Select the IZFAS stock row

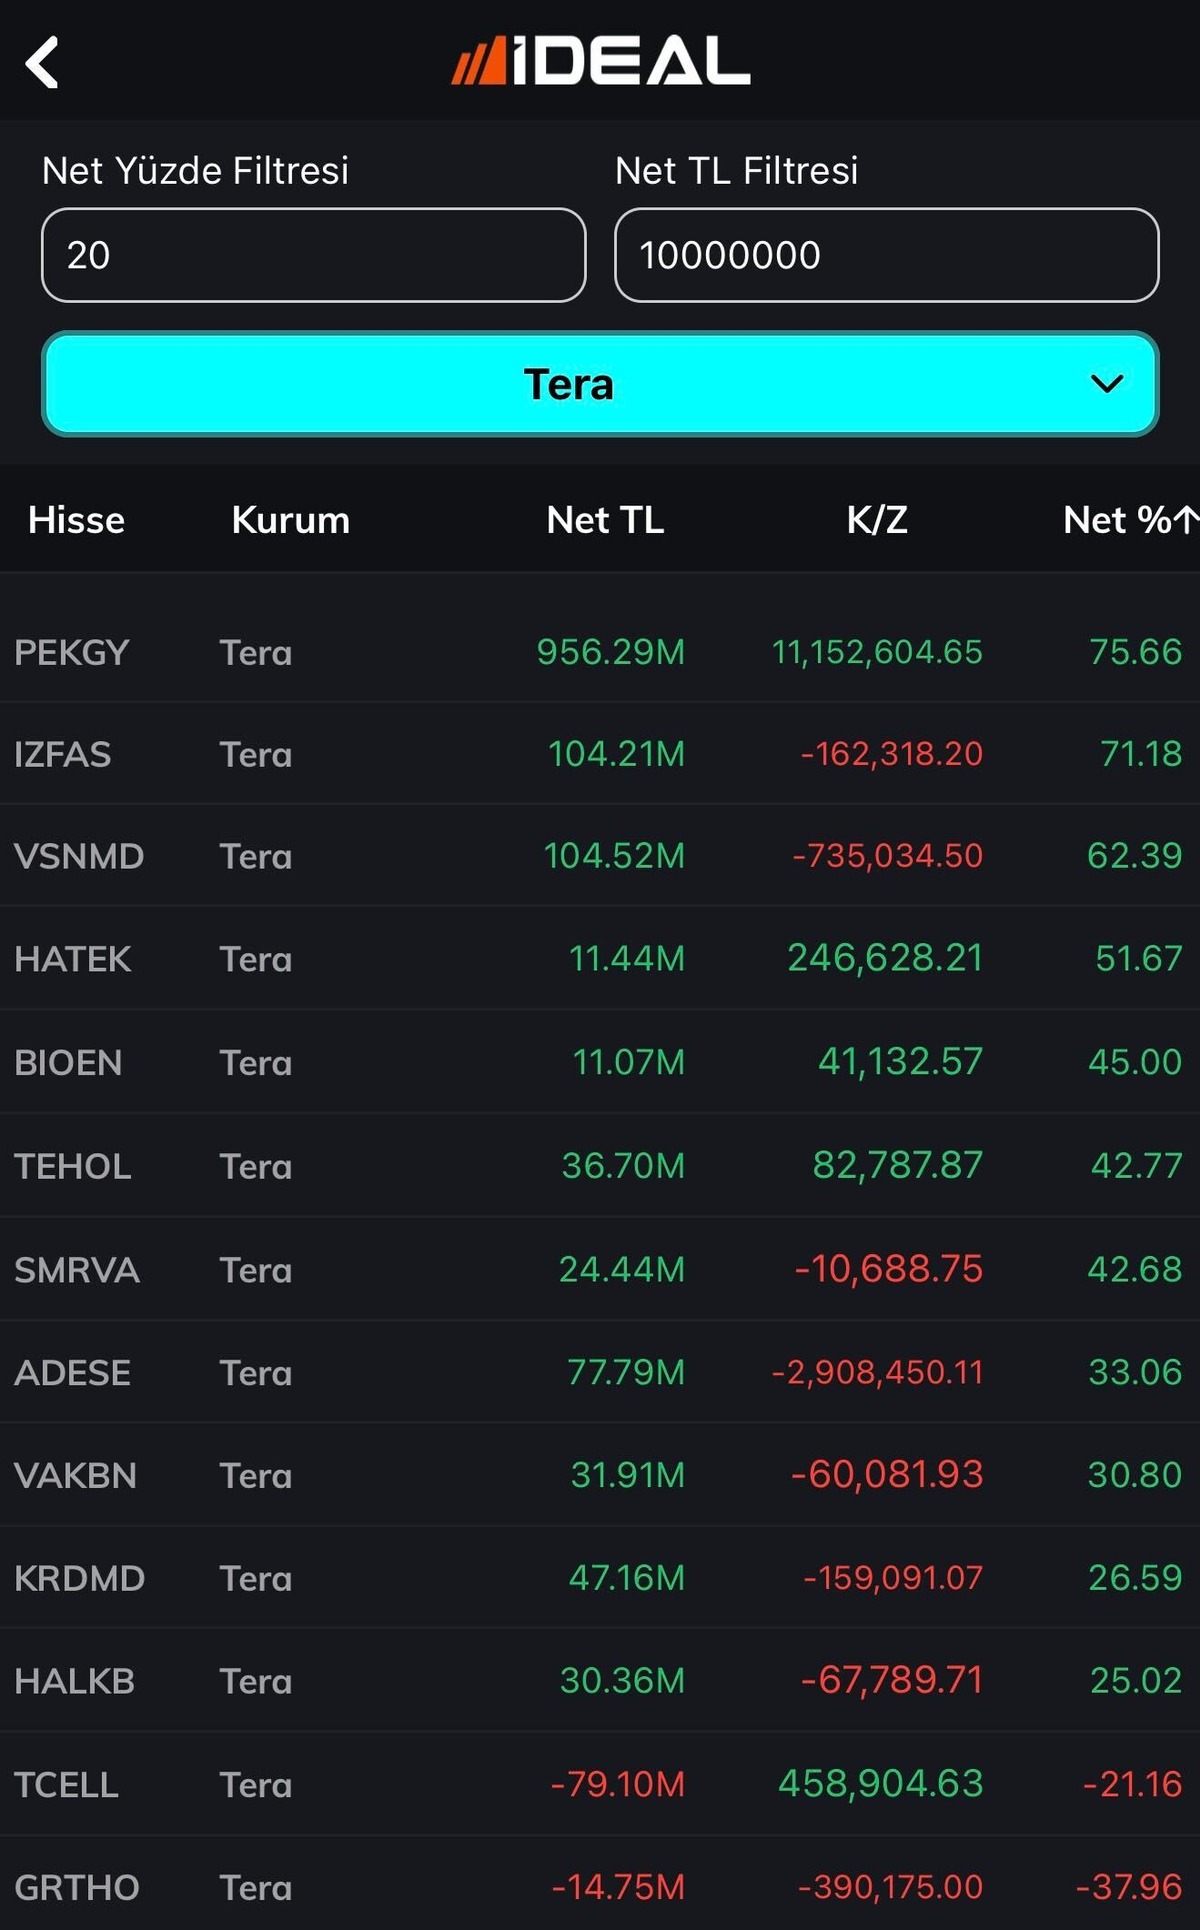click(x=600, y=754)
